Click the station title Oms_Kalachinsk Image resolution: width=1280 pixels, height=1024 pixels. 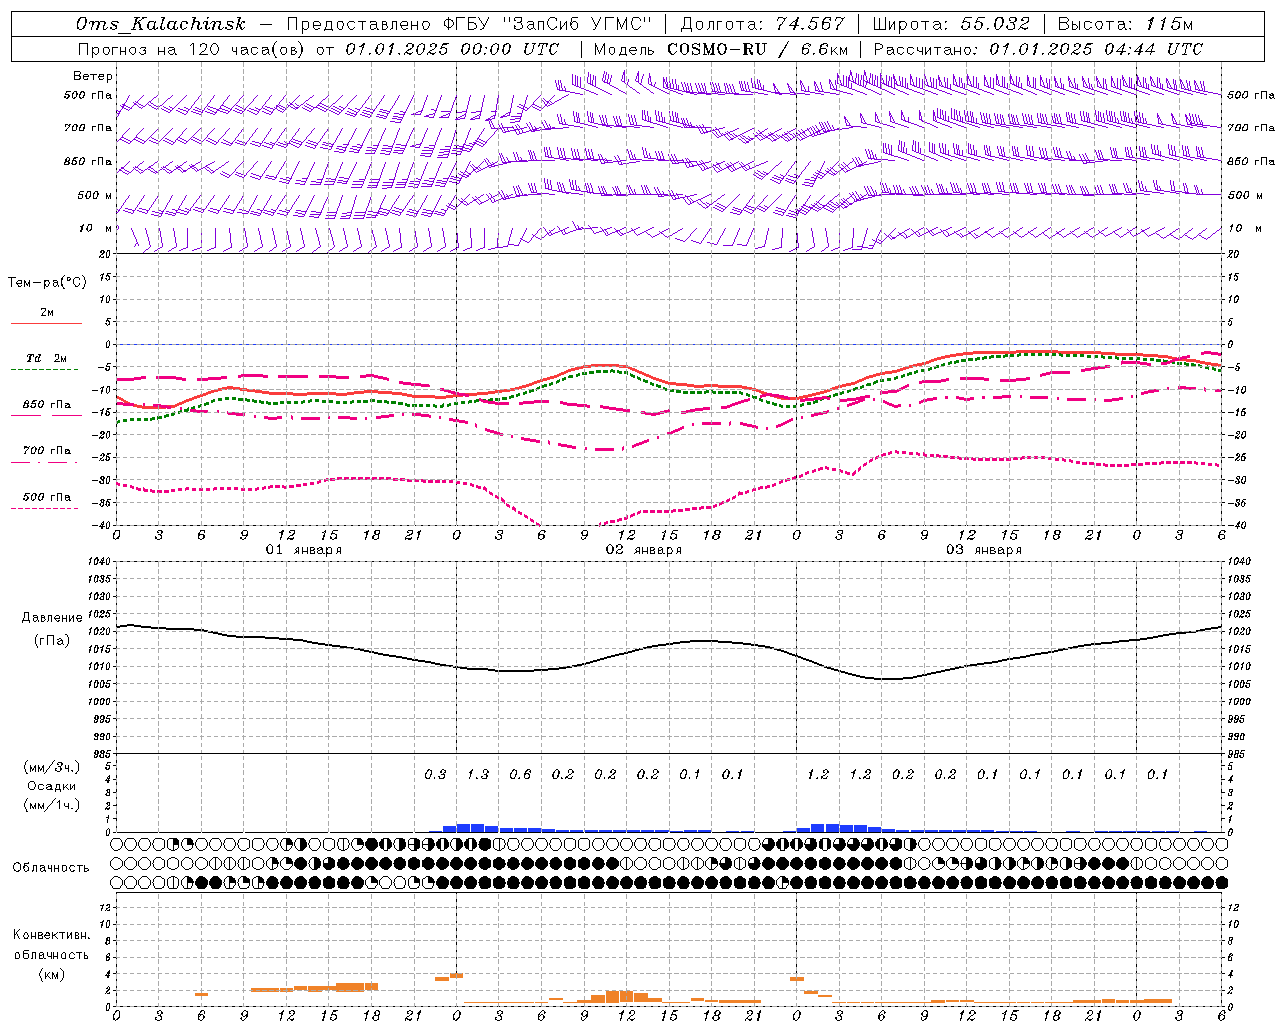click(160, 24)
